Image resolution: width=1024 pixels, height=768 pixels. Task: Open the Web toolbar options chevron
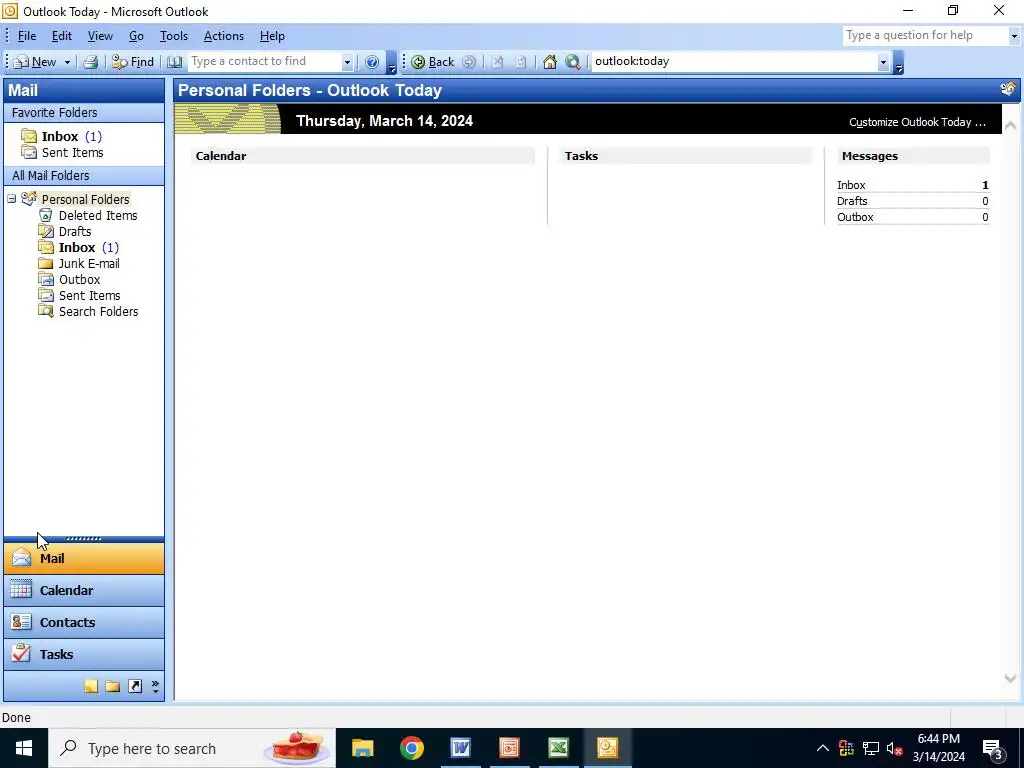pos(899,63)
